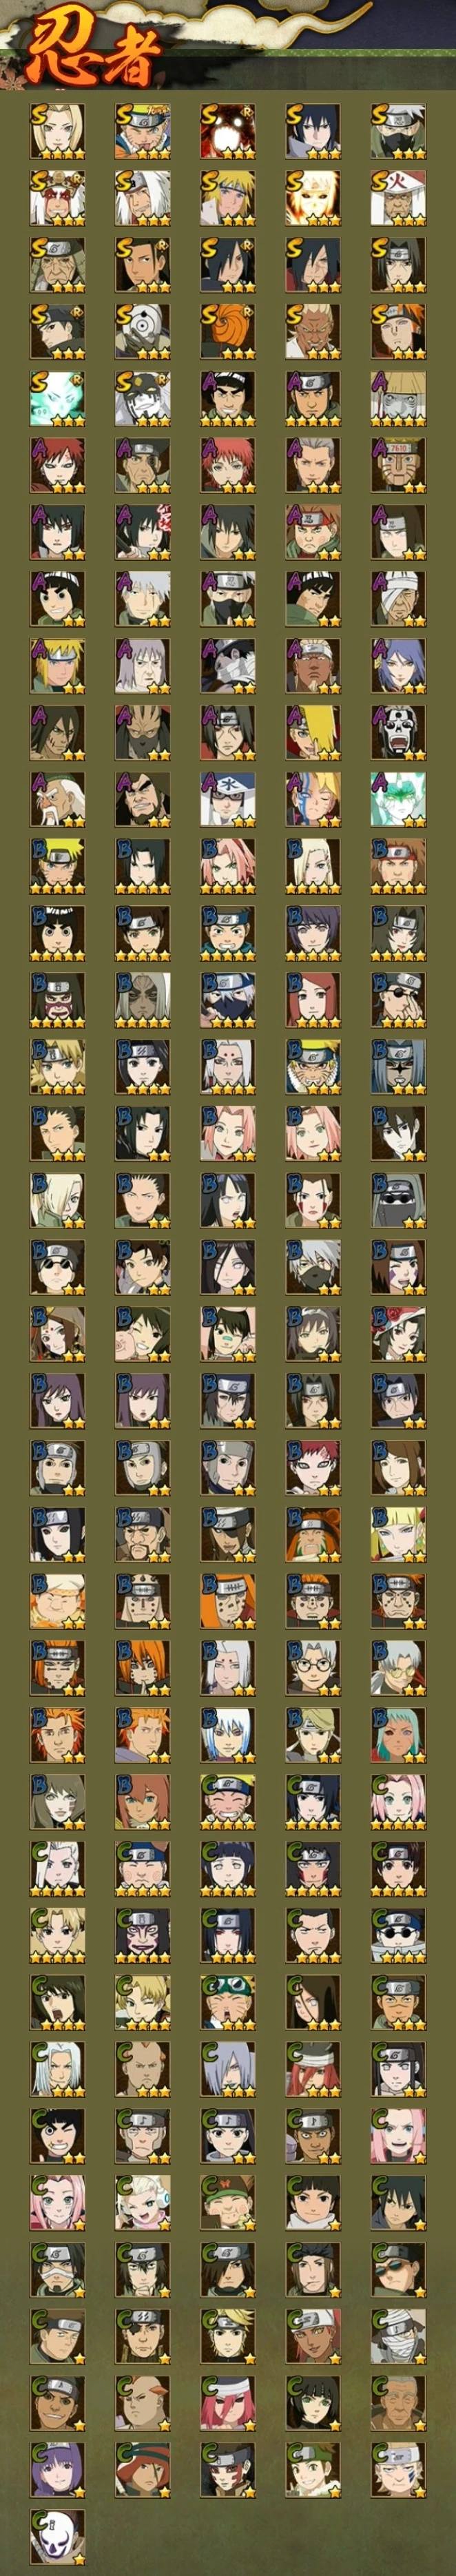The image size is (456, 2576).
Task: Pick the S-rank Third Hokage wearing 火 hat
Action: point(398,198)
